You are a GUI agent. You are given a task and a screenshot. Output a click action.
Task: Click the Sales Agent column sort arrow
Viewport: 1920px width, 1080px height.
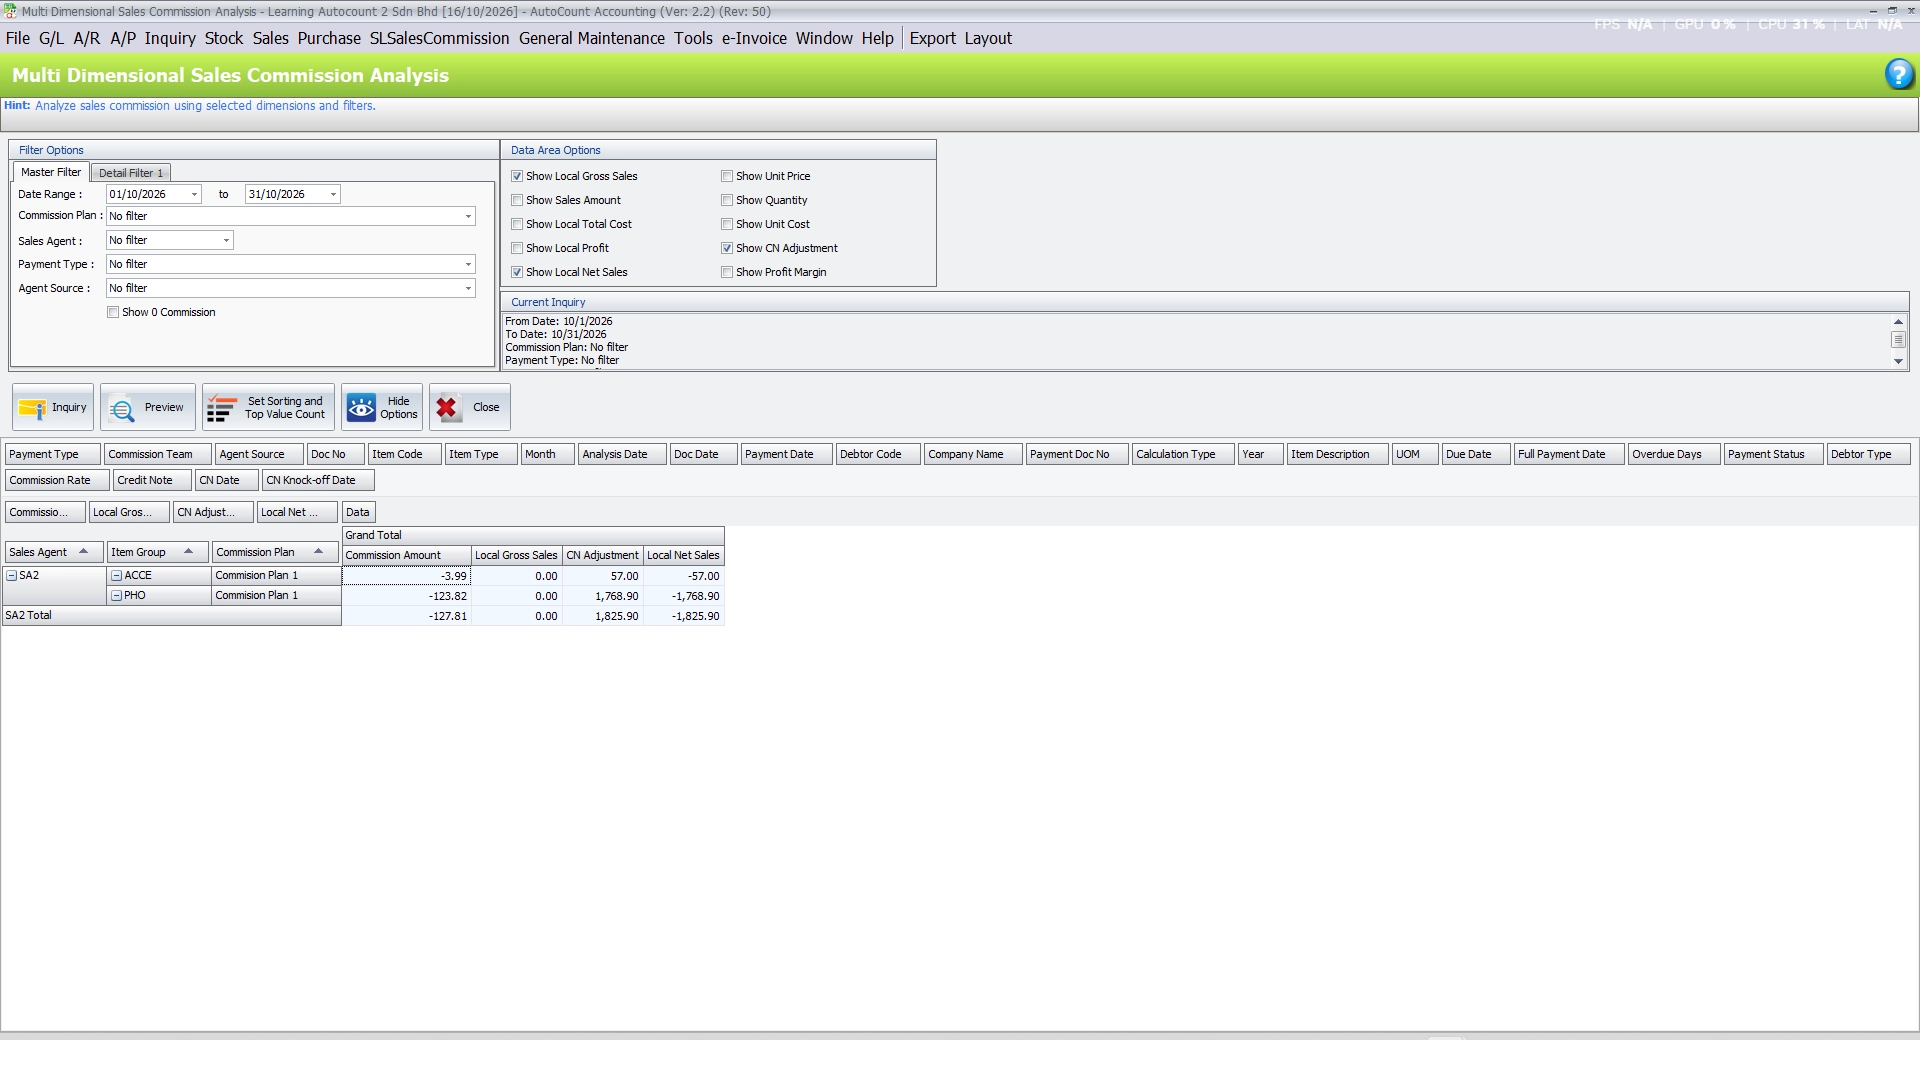tap(84, 552)
